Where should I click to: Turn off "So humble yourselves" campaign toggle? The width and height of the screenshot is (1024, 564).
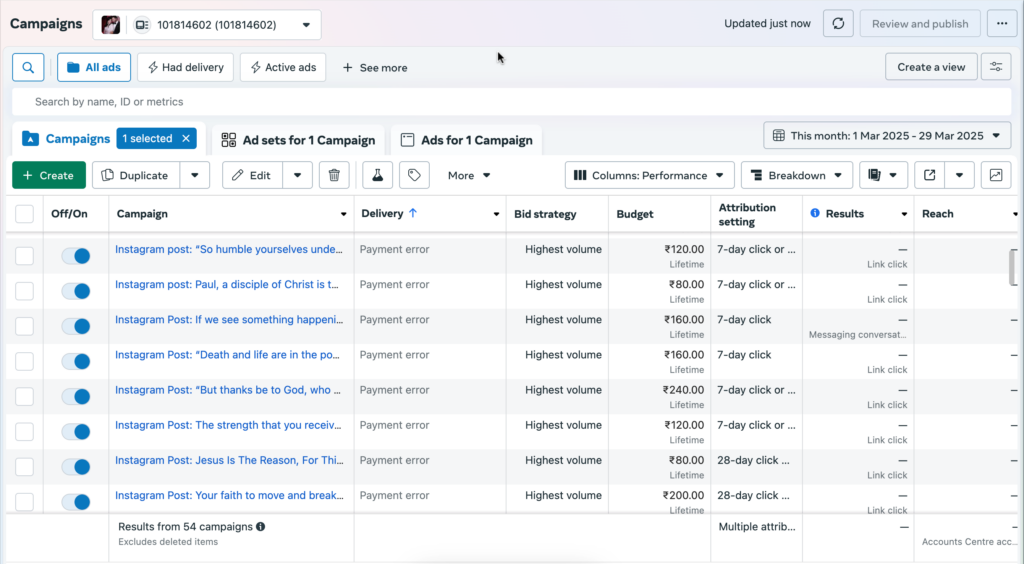coord(76,256)
